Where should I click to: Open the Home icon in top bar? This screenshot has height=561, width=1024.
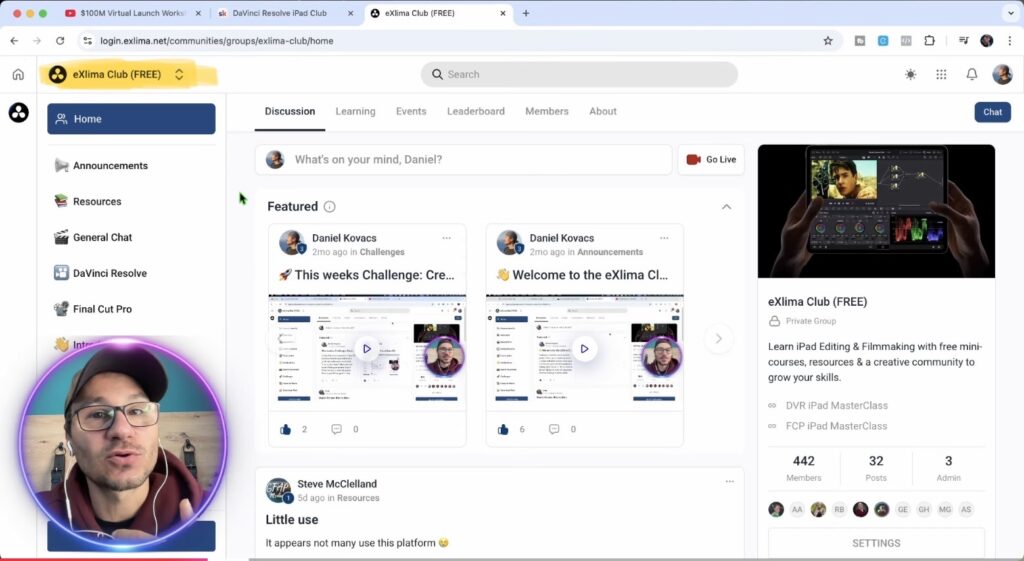coord(18,74)
